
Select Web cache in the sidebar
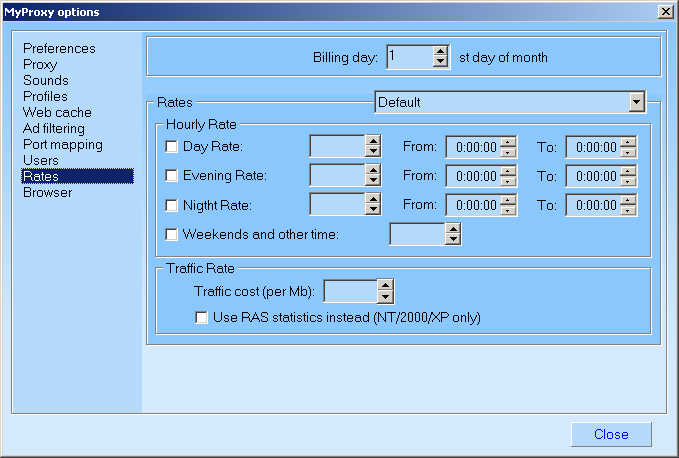click(x=57, y=113)
